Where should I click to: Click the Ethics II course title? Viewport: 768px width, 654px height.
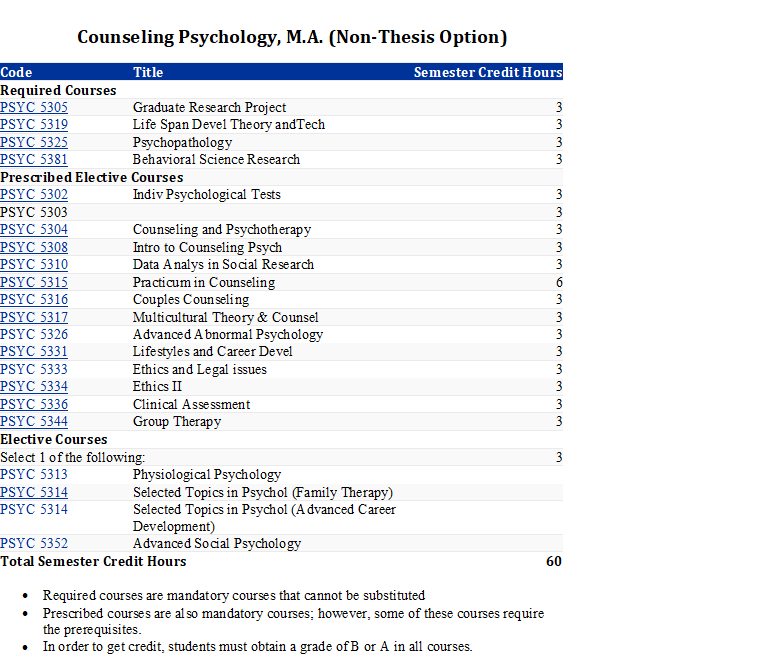click(157, 387)
